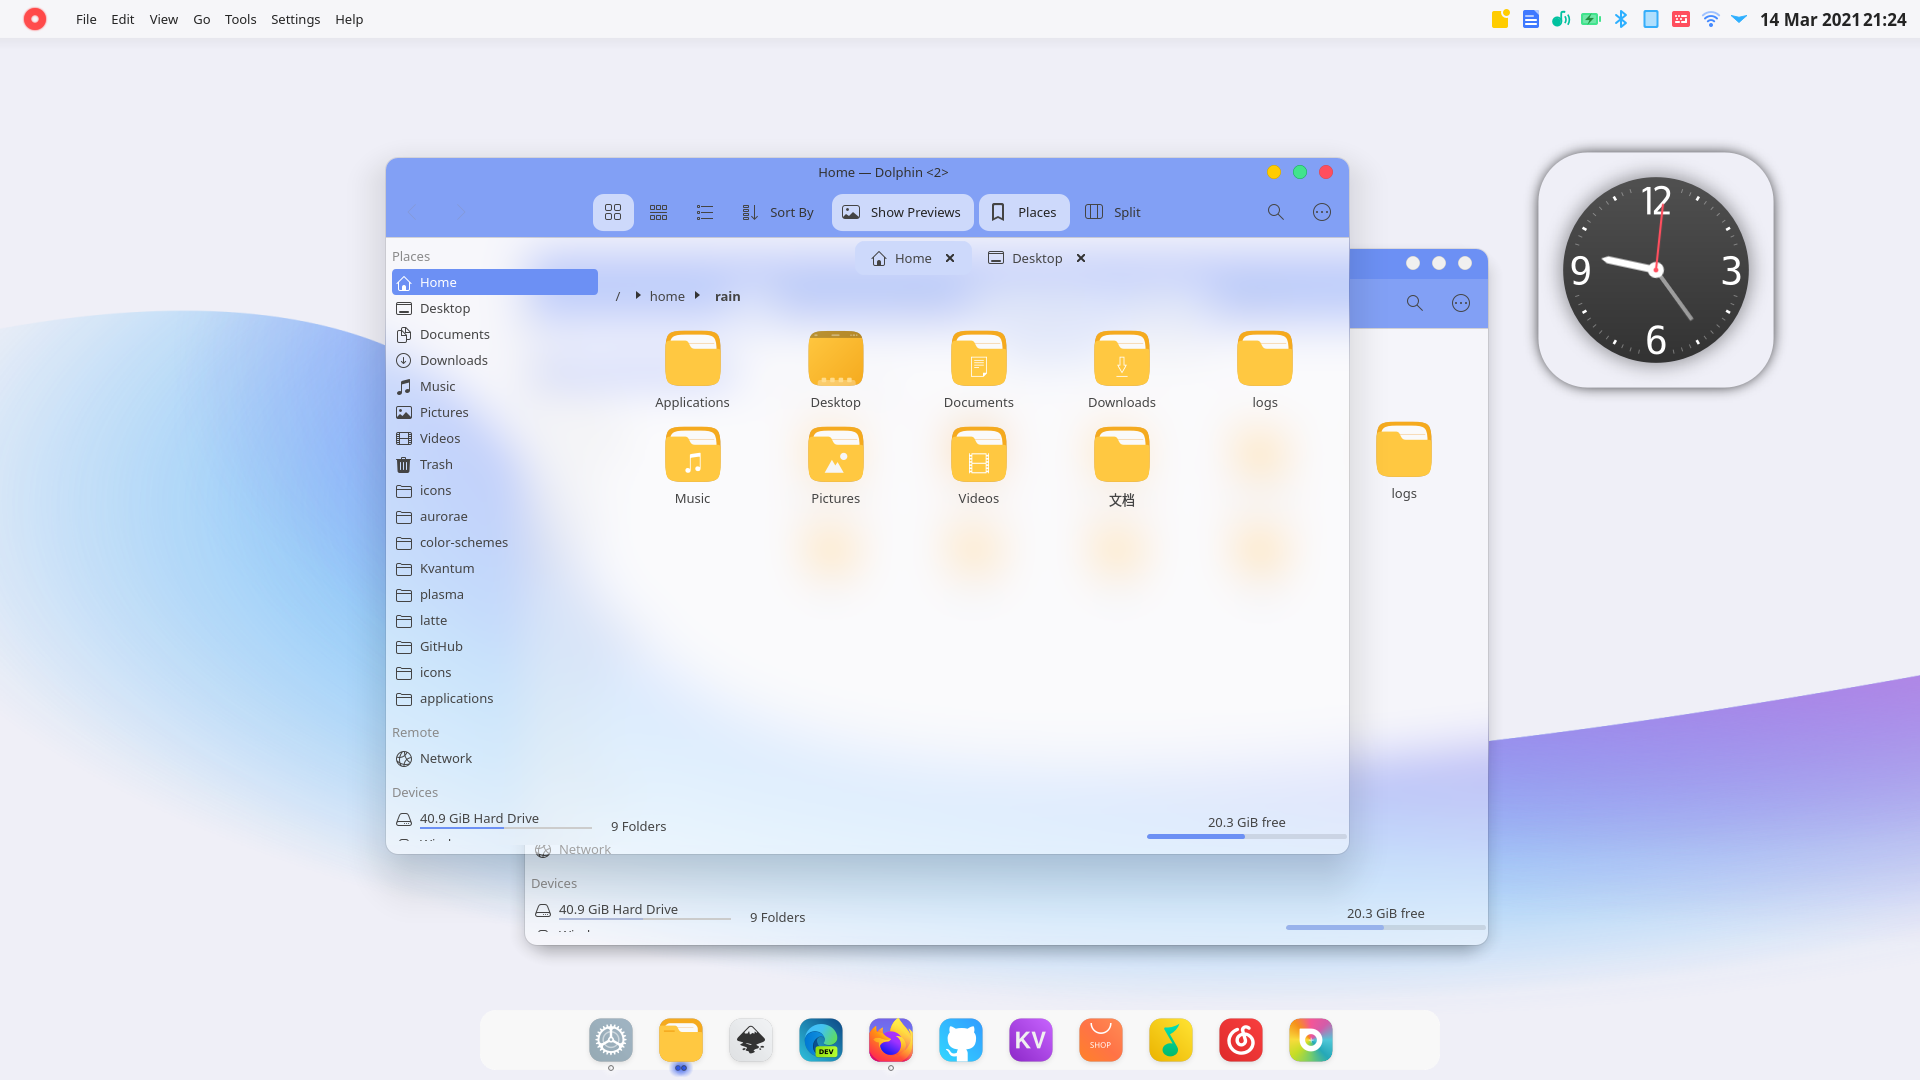
Task: Launch Firefox from the dock
Action: point(890,1040)
